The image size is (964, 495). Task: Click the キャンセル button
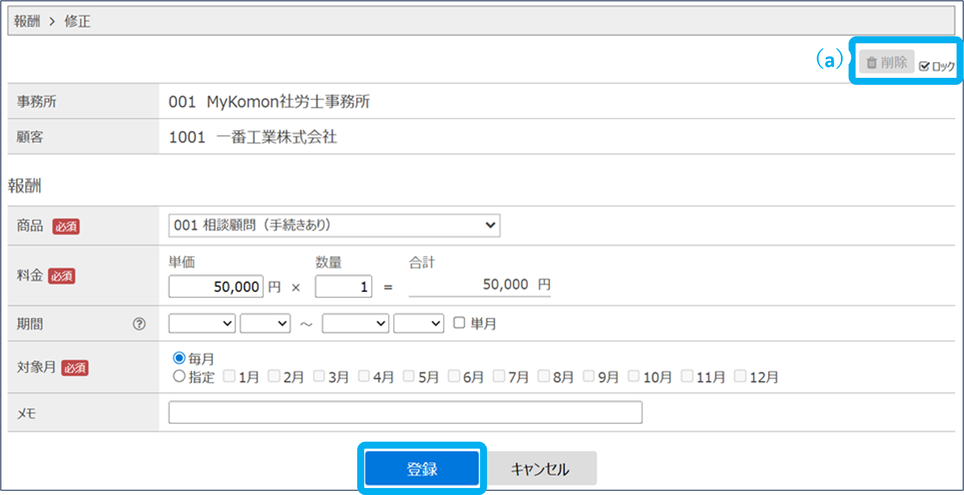(541, 469)
